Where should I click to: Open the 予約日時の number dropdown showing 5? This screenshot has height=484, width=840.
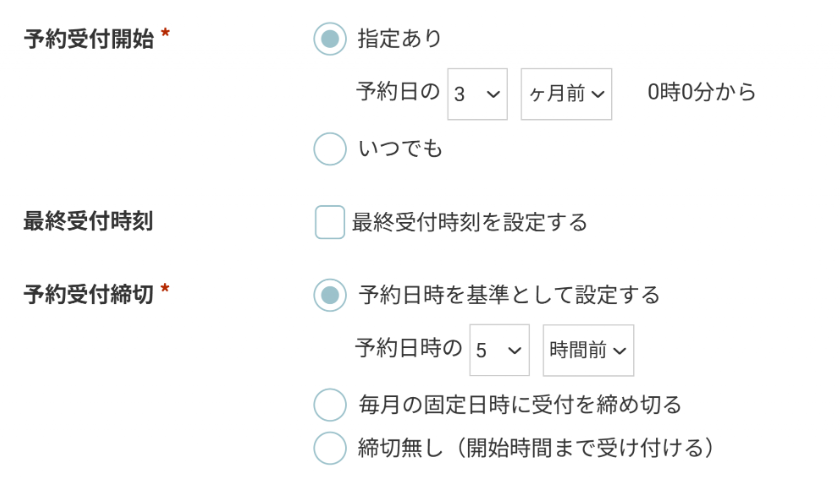click(499, 350)
